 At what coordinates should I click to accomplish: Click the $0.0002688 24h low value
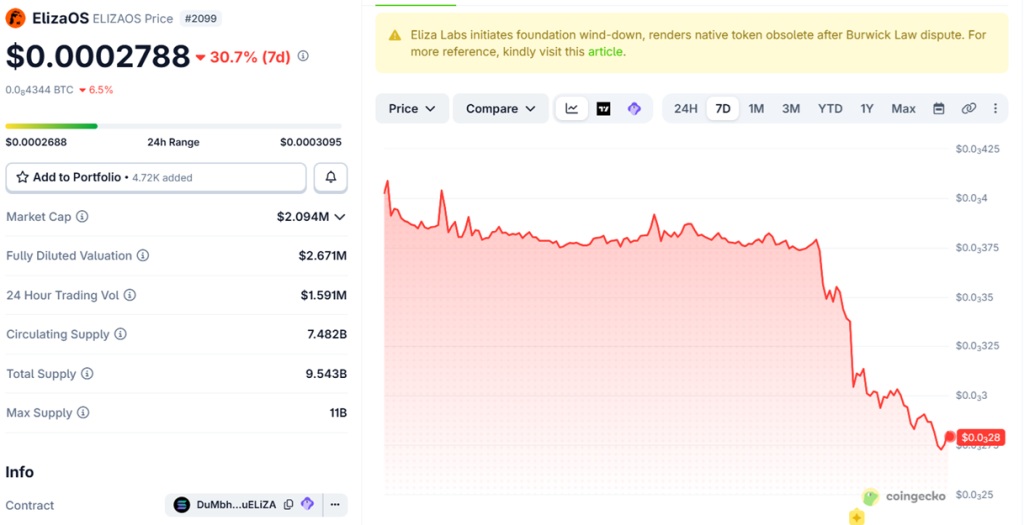tap(36, 142)
